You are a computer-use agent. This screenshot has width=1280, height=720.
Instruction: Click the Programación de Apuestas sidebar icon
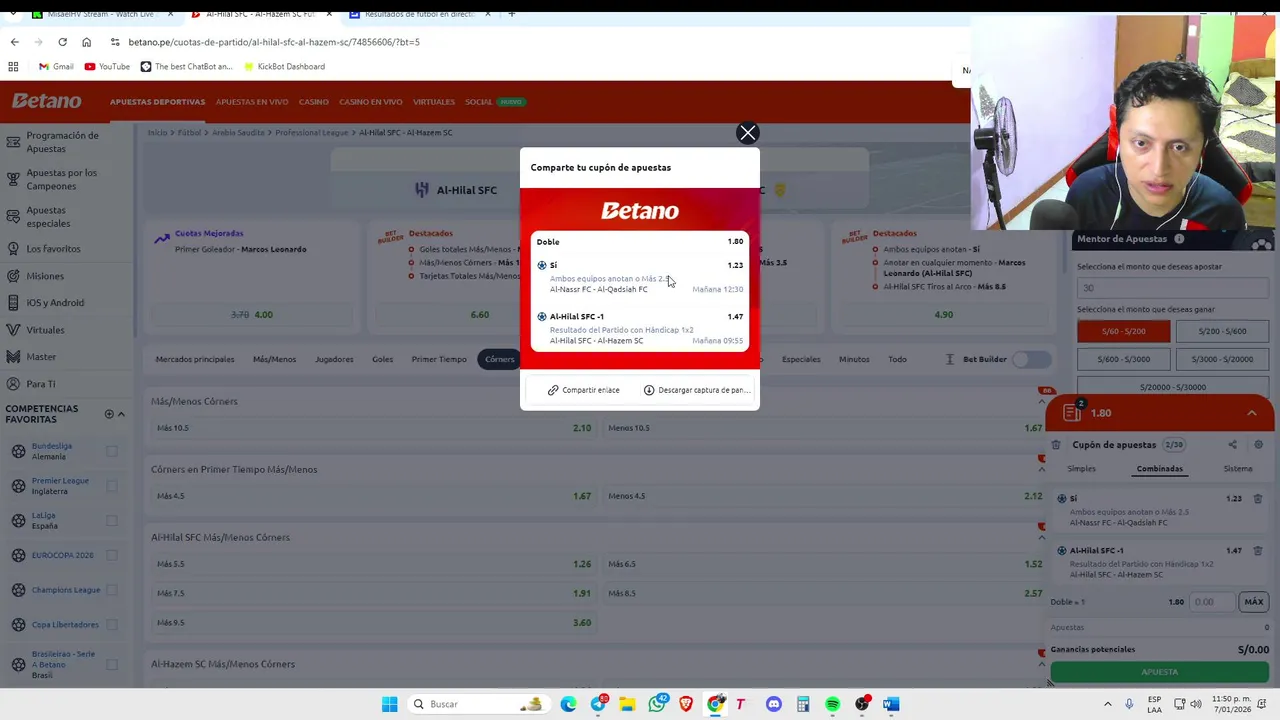13,142
